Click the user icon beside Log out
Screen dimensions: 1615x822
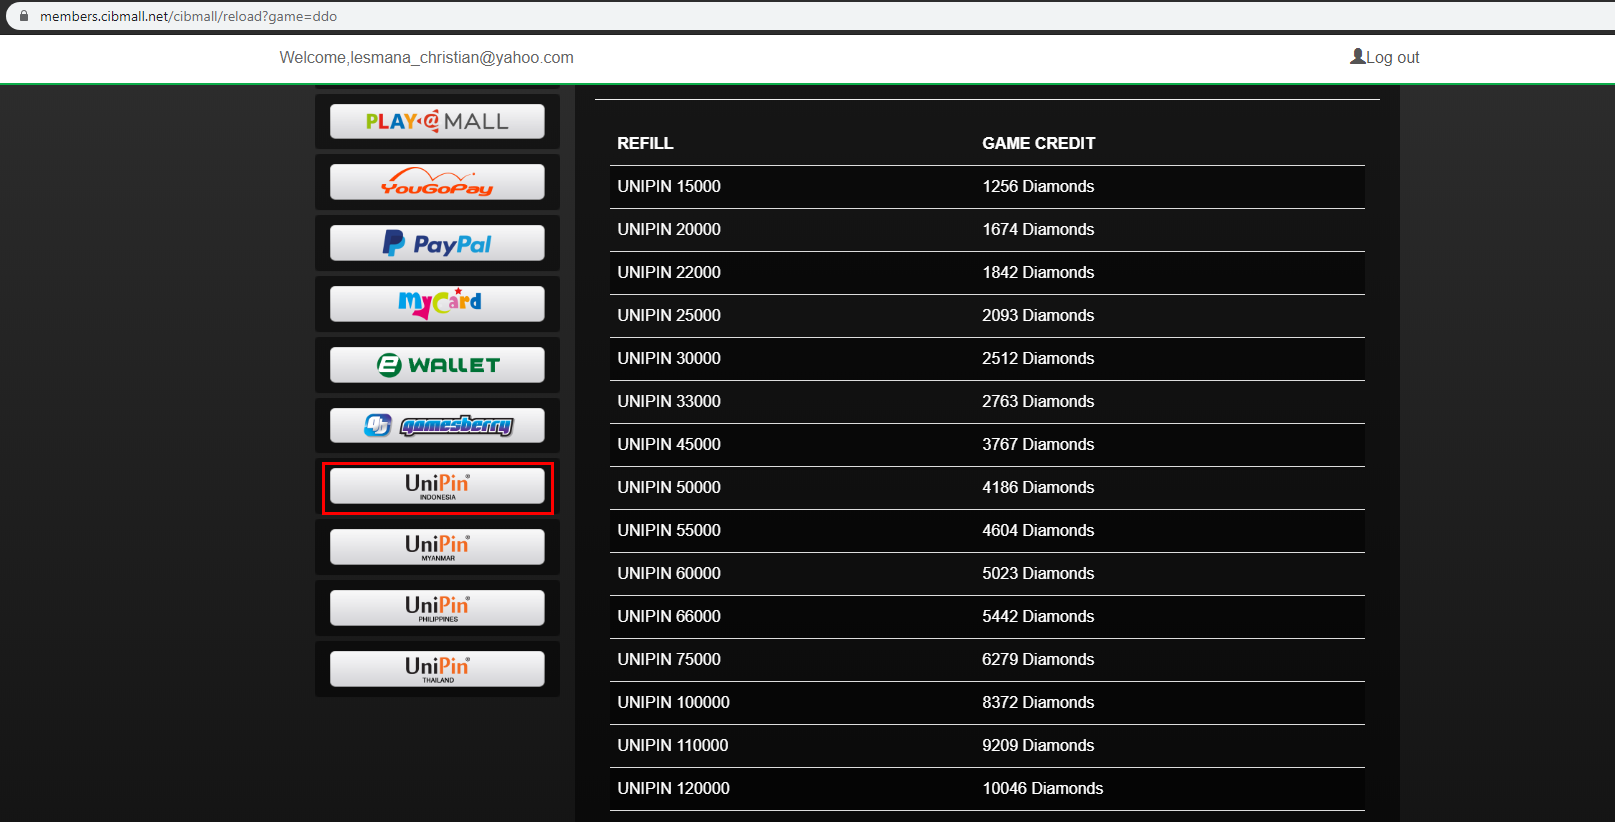(1357, 57)
